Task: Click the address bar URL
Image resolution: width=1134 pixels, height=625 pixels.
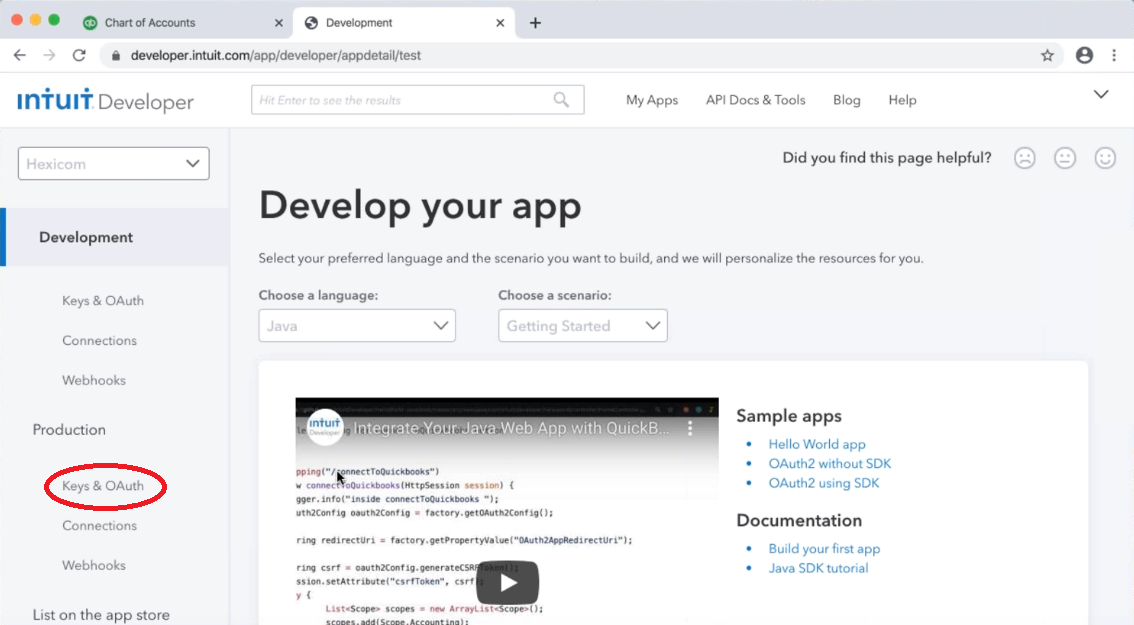Action: tap(276, 55)
